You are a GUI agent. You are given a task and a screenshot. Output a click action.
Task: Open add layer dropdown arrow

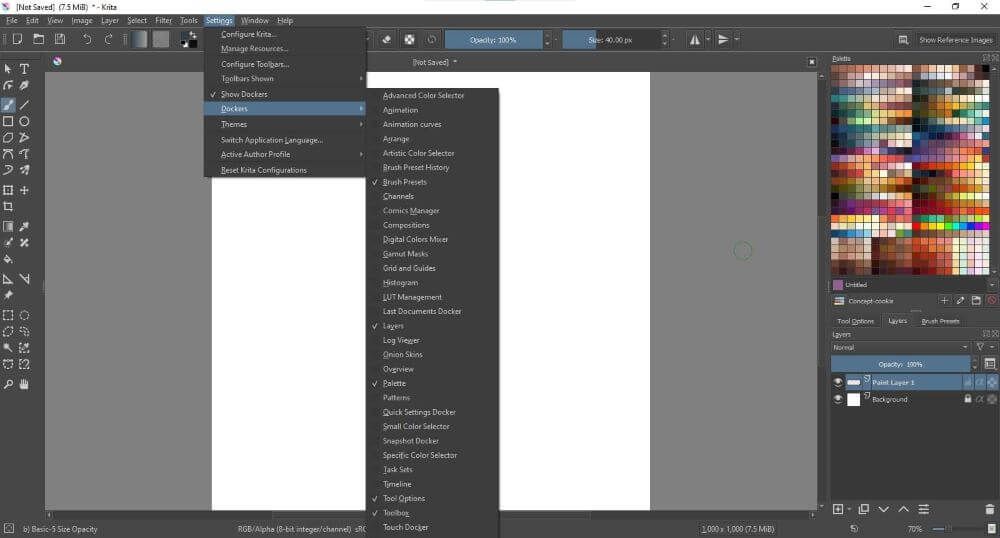pos(851,509)
